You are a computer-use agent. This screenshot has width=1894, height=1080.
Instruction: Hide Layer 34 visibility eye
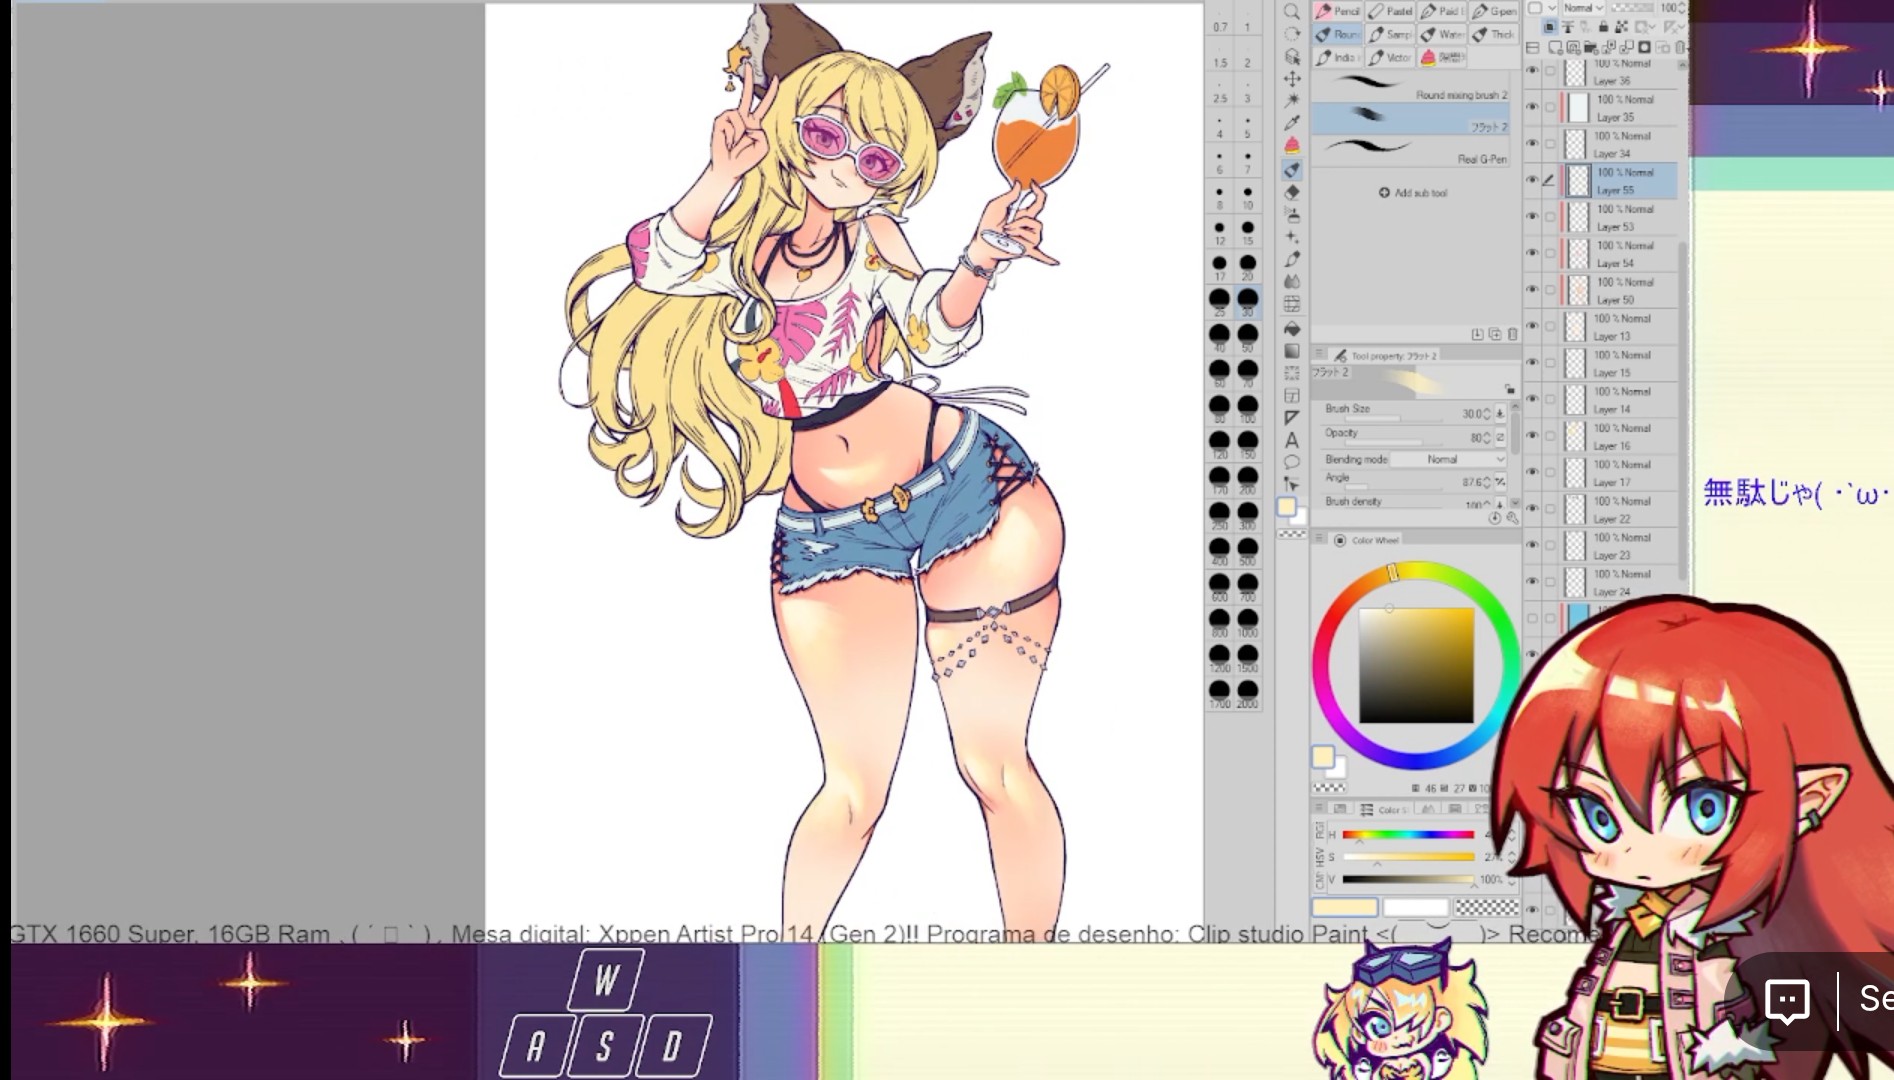(x=1532, y=144)
